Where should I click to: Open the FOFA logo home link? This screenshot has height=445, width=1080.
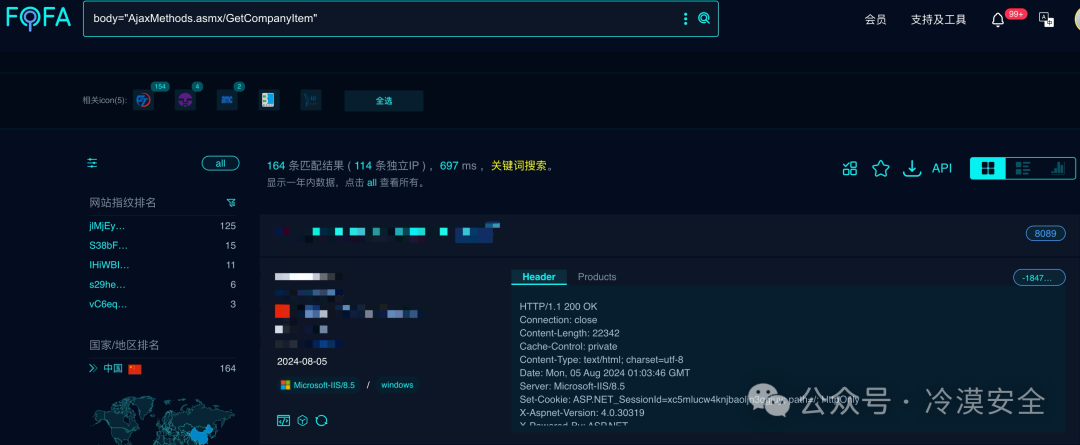pyautogui.click(x=39, y=17)
